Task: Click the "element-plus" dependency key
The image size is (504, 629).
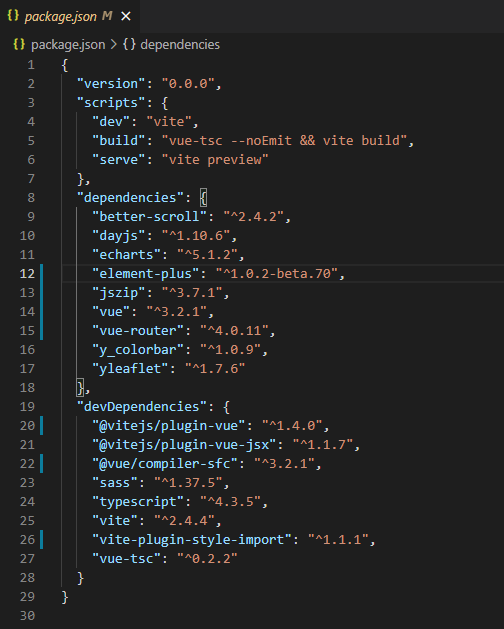Action: tap(146, 274)
